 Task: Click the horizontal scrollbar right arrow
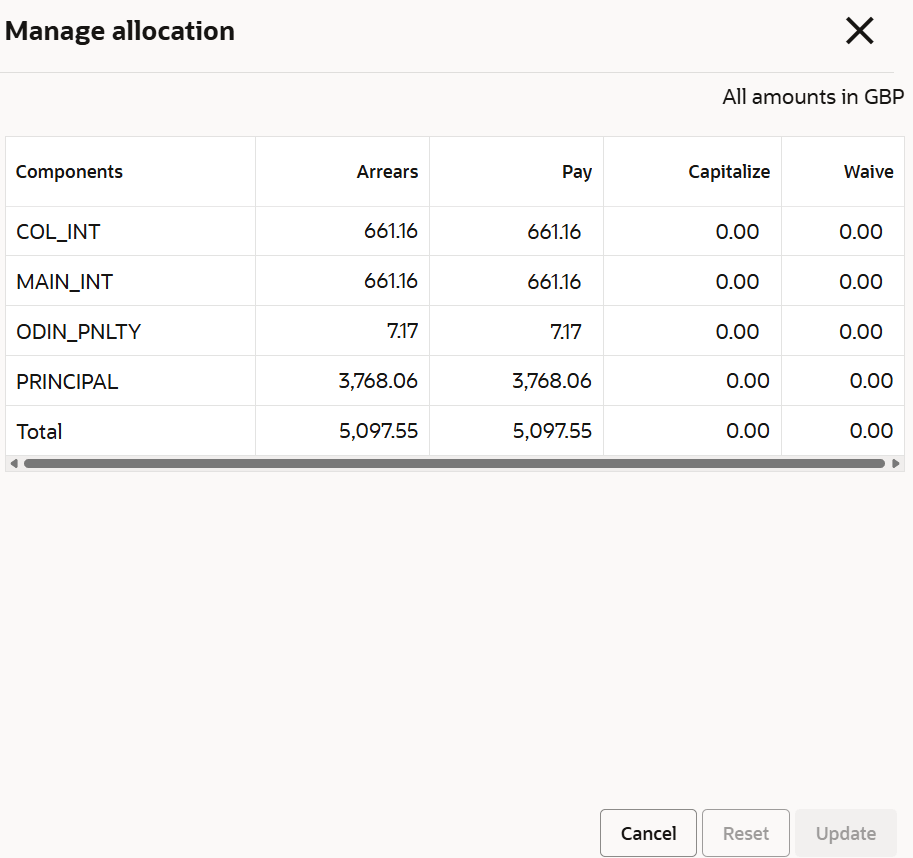[x=896, y=464]
